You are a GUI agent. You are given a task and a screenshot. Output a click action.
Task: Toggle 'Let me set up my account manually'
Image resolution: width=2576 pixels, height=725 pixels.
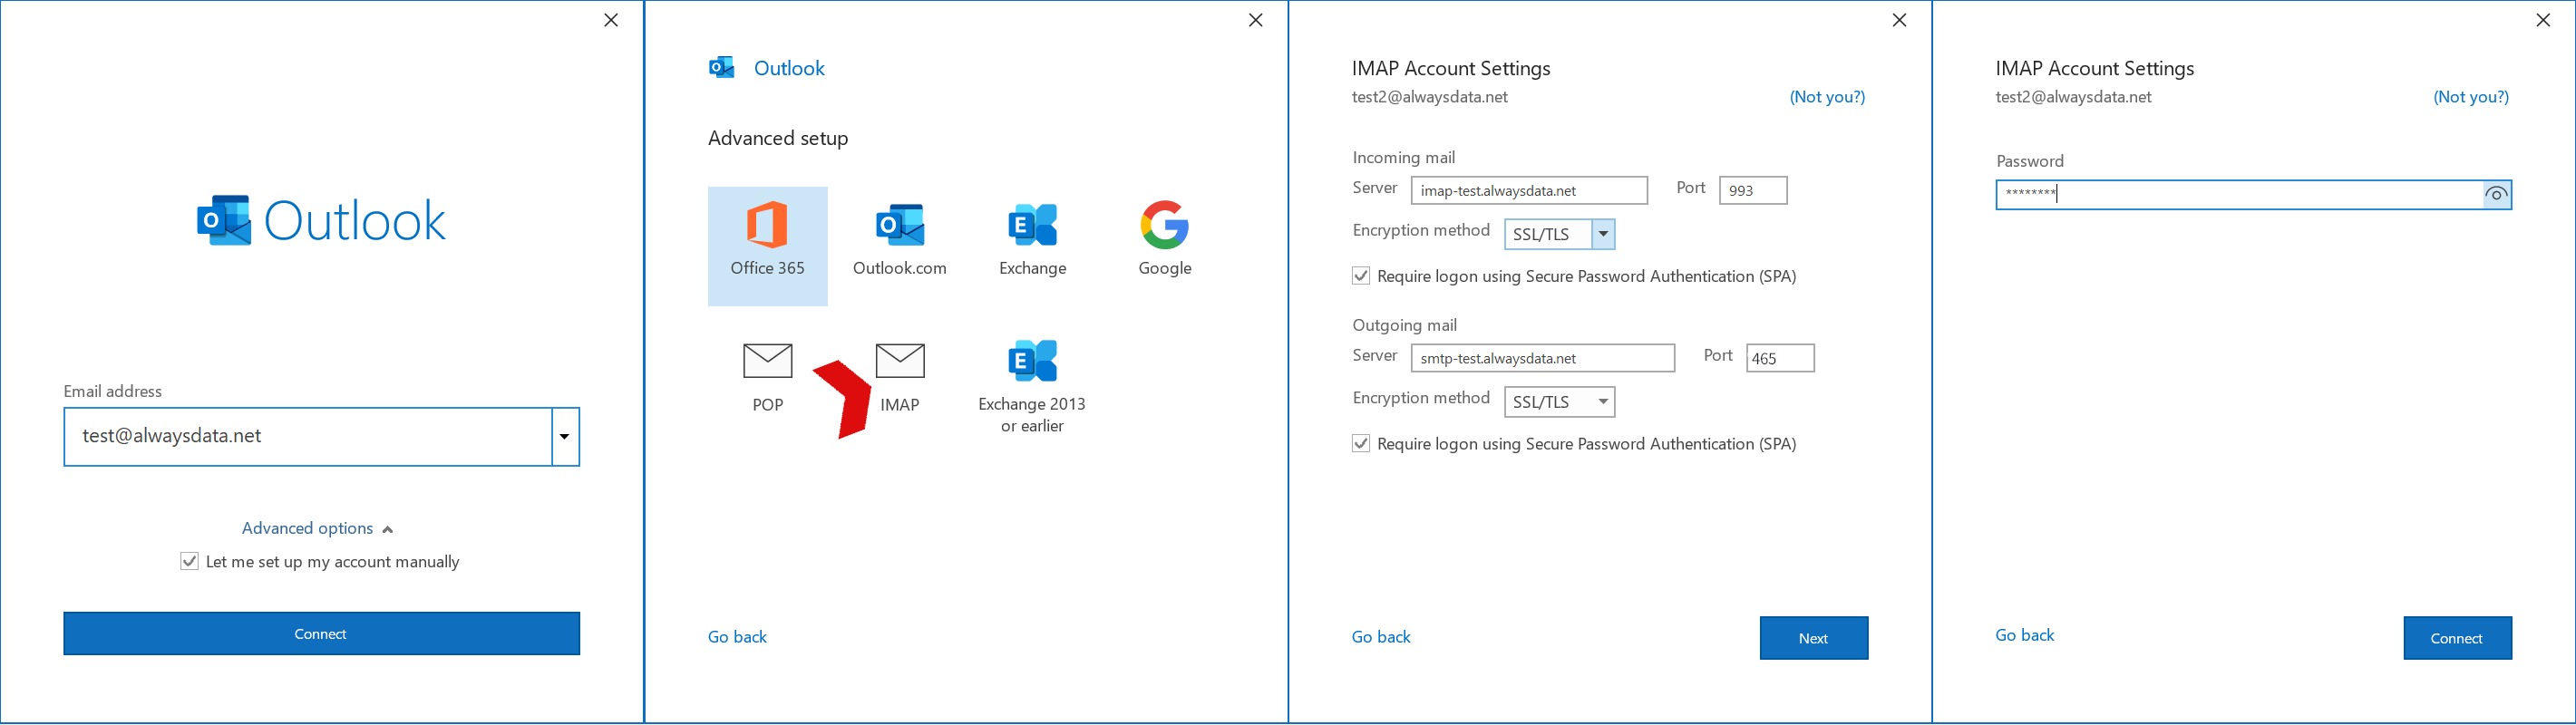tap(189, 561)
